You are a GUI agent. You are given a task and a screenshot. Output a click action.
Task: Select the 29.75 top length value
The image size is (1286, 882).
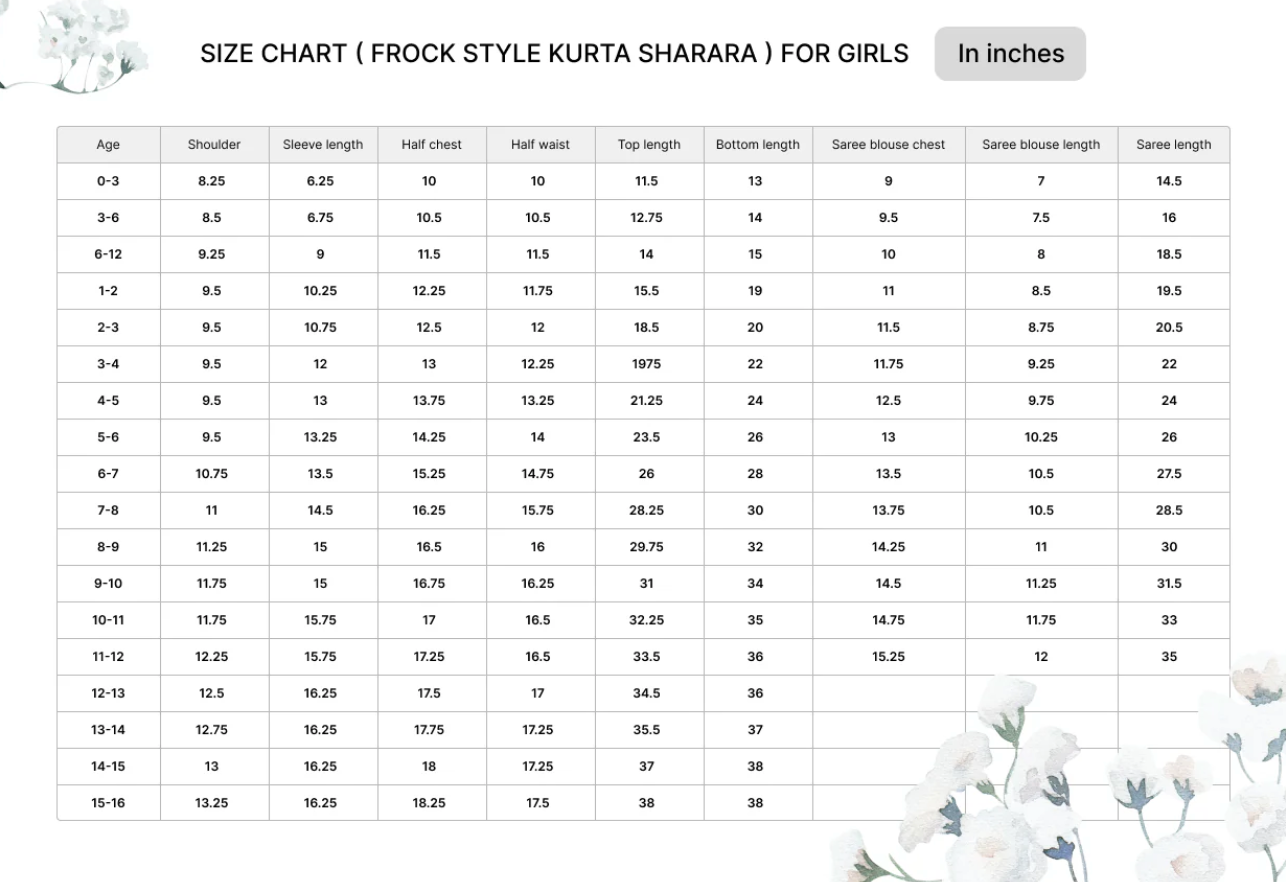click(x=646, y=547)
